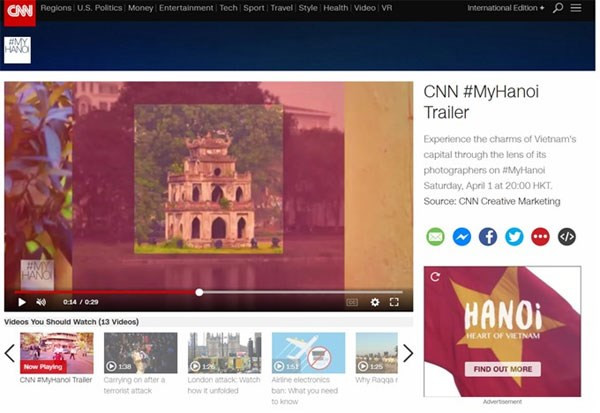
Task: Play the London attack video thumbnail
Action: [x=224, y=353]
